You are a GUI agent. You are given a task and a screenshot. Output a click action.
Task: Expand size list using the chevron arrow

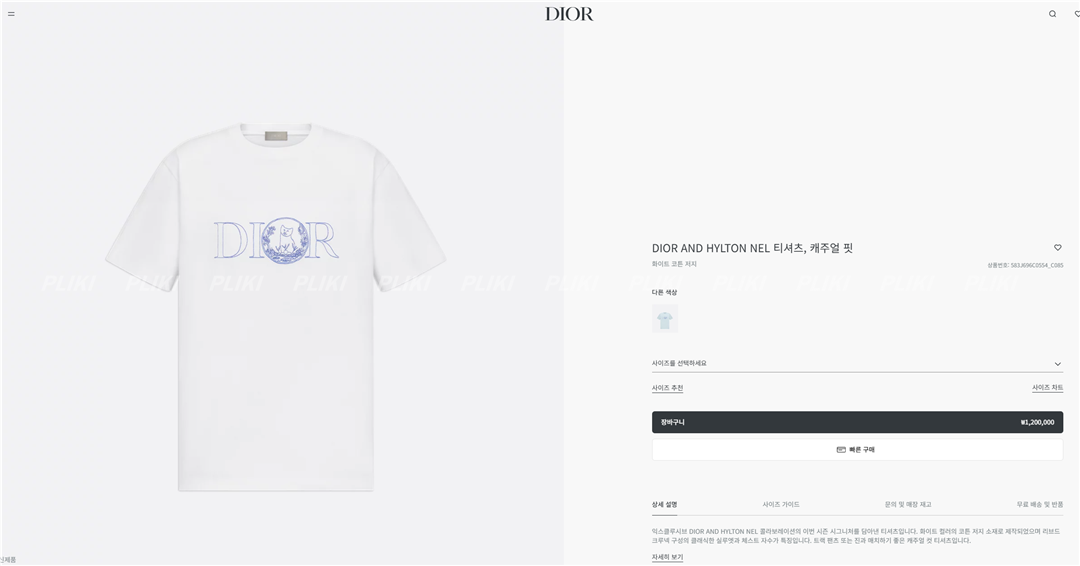tap(1058, 364)
